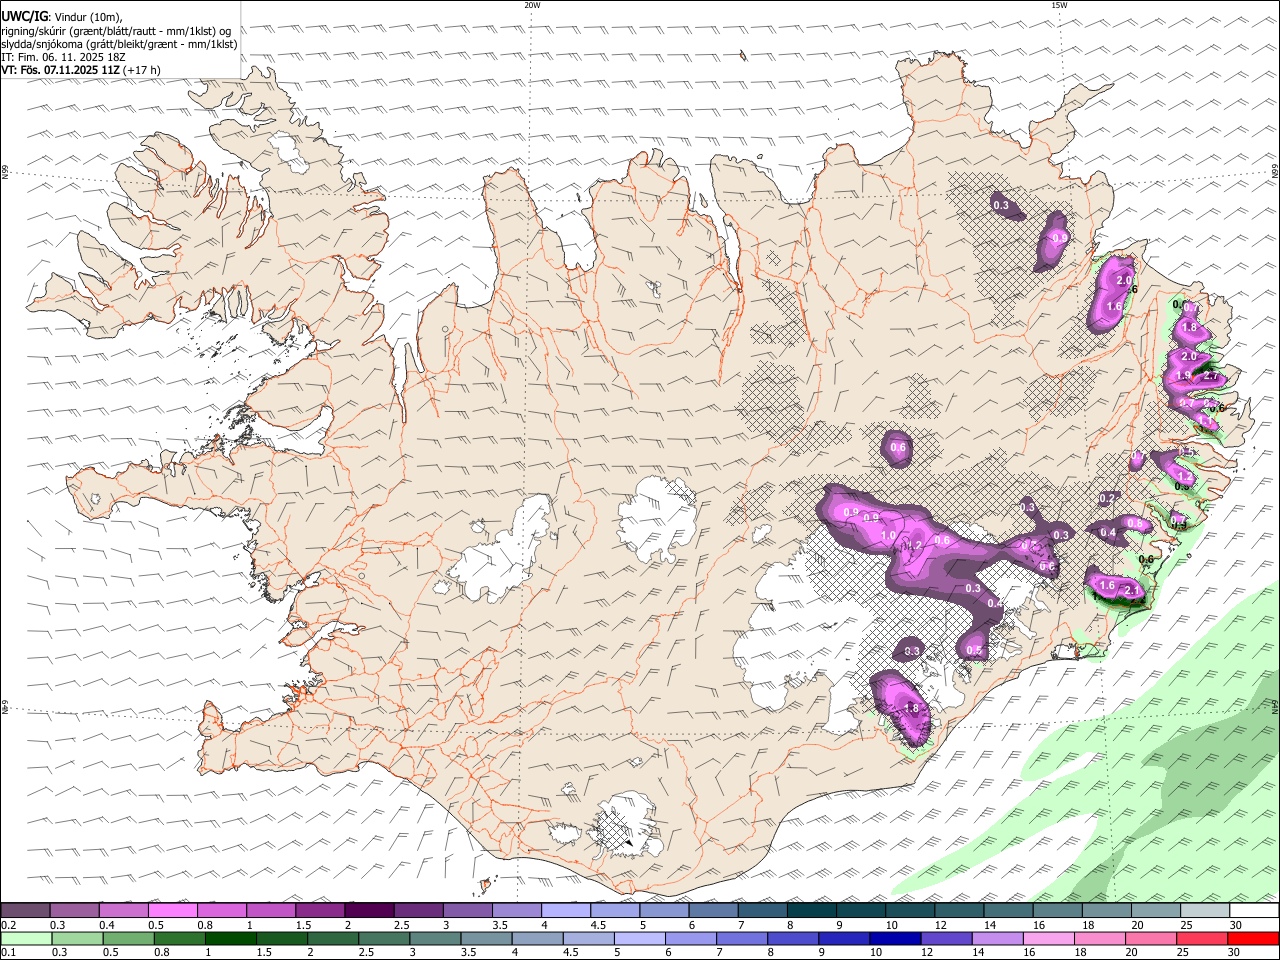Pick the 14 lavender swatch in lower legend
Screen dimensions: 1280x960
(996, 938)
